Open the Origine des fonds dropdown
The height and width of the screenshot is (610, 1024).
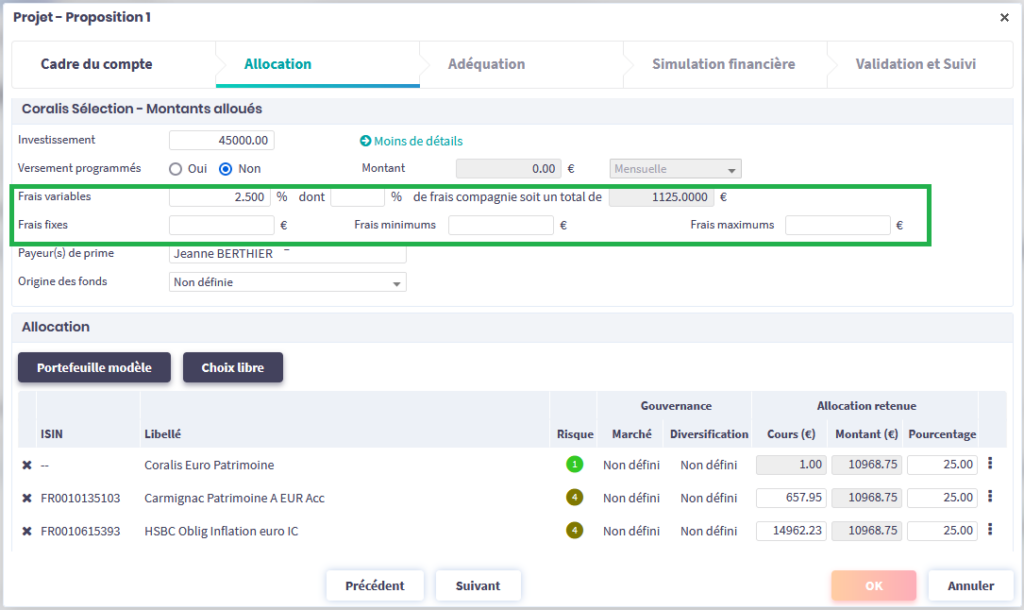coord(288,283)
